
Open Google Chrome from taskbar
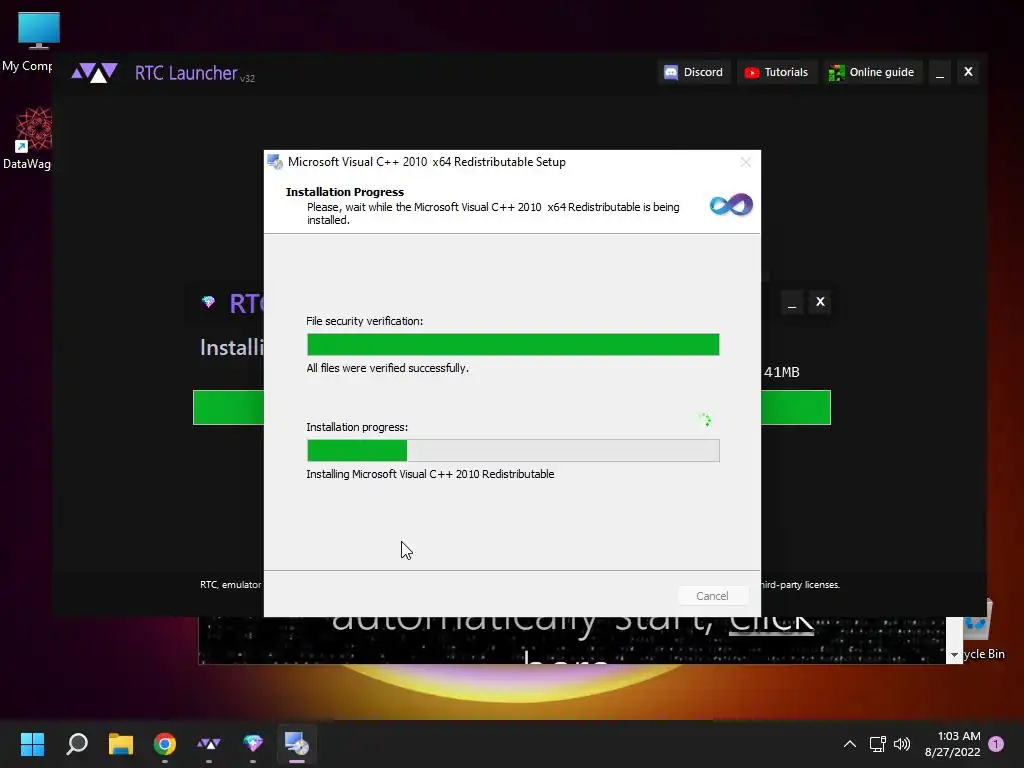pyautogui.click(x=165, y=743)
